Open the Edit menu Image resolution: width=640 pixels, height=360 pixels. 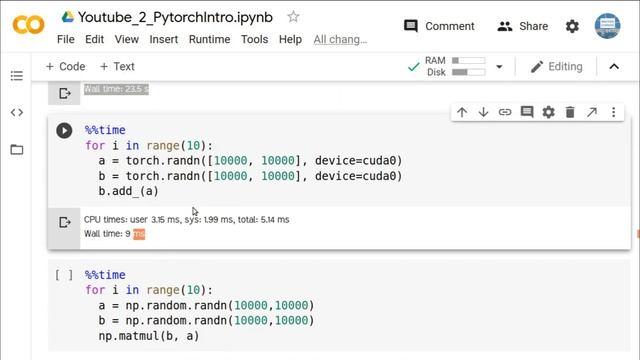coord(94,39)
